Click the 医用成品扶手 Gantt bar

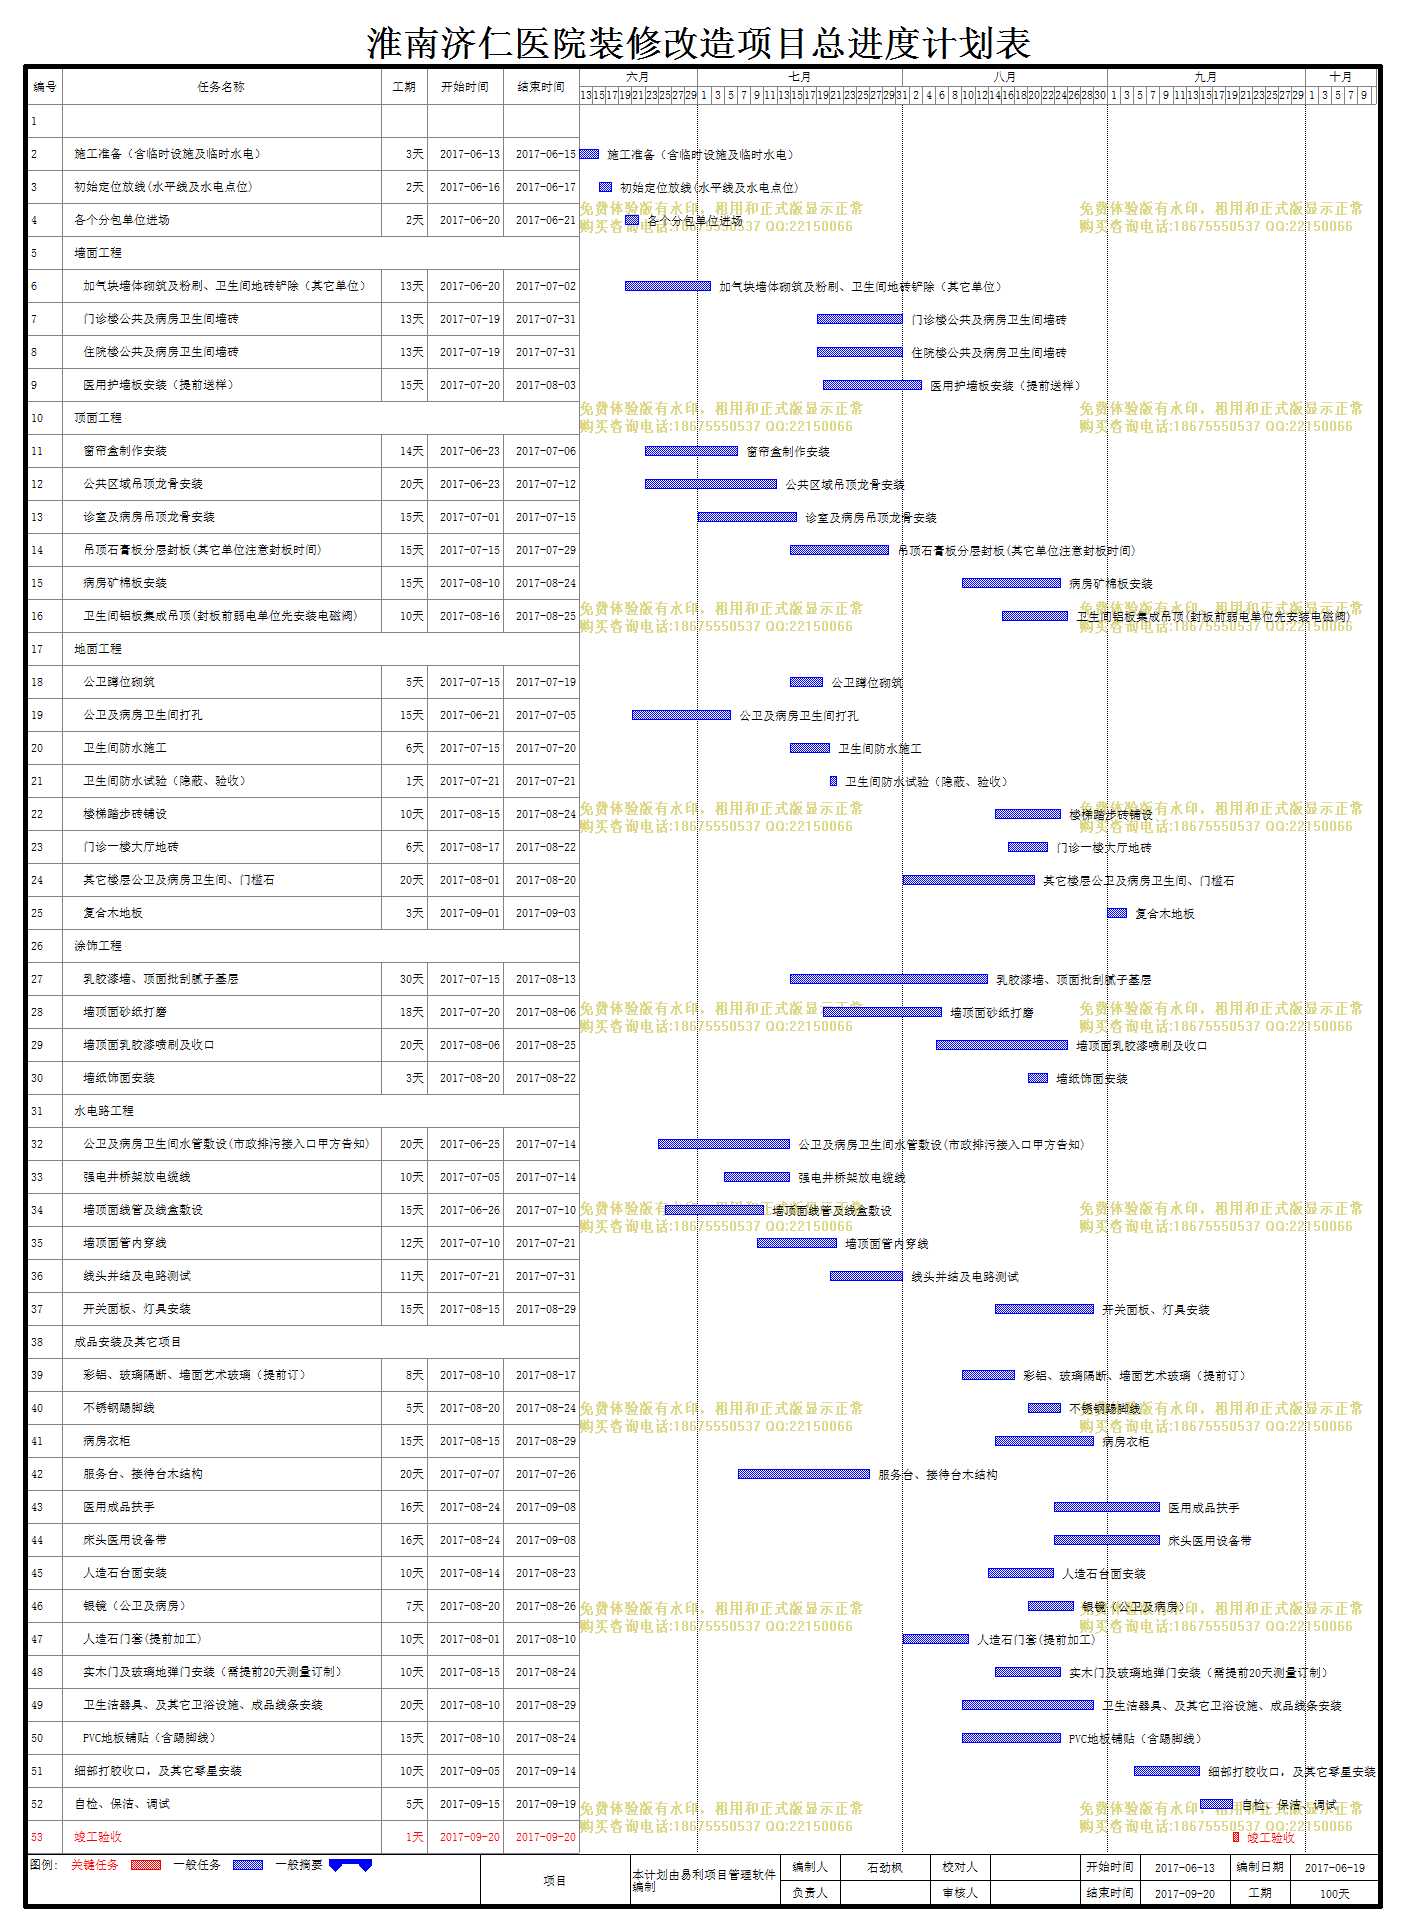[x=1107, y=1507]
